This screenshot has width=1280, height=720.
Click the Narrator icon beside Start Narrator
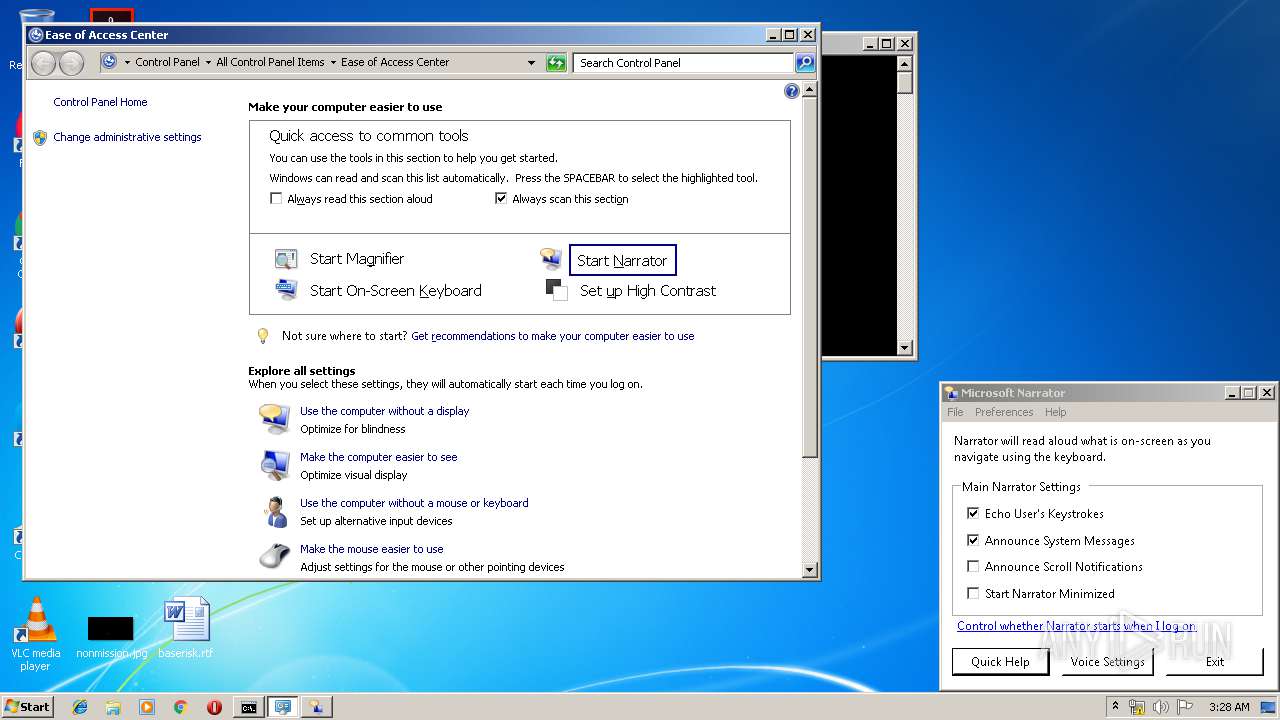coord(551,259)
